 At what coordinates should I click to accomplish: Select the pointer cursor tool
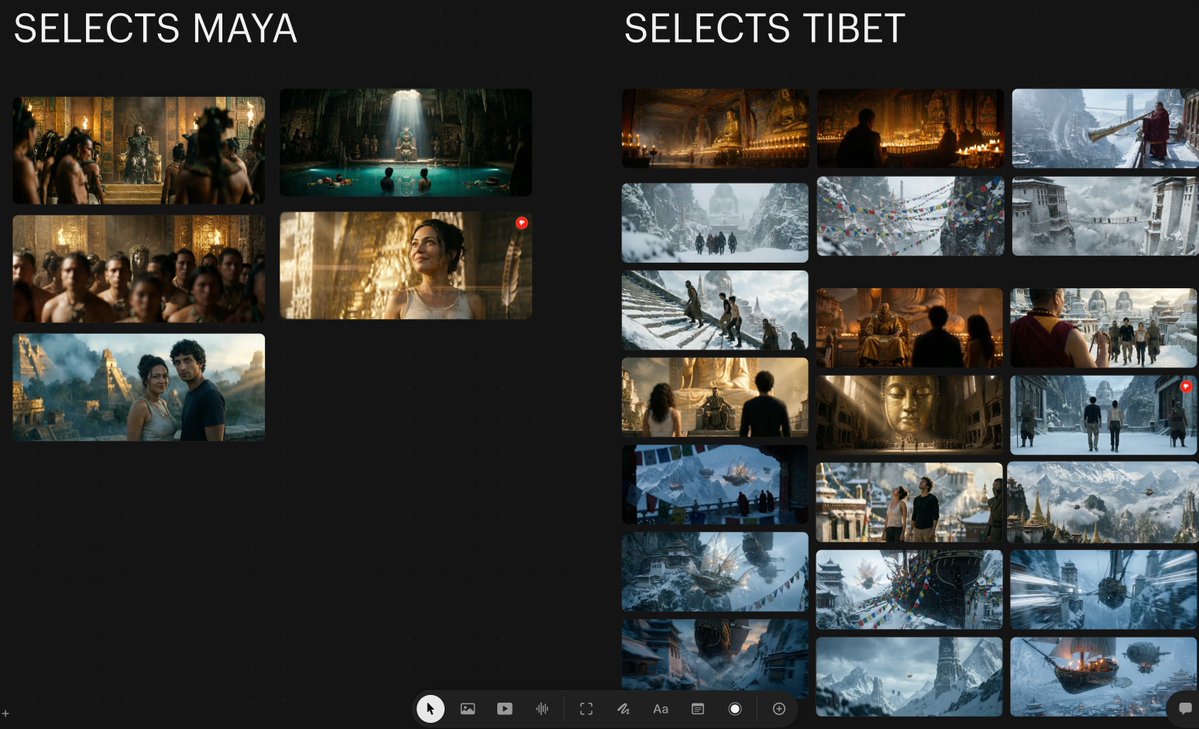(x=431, y=709)
